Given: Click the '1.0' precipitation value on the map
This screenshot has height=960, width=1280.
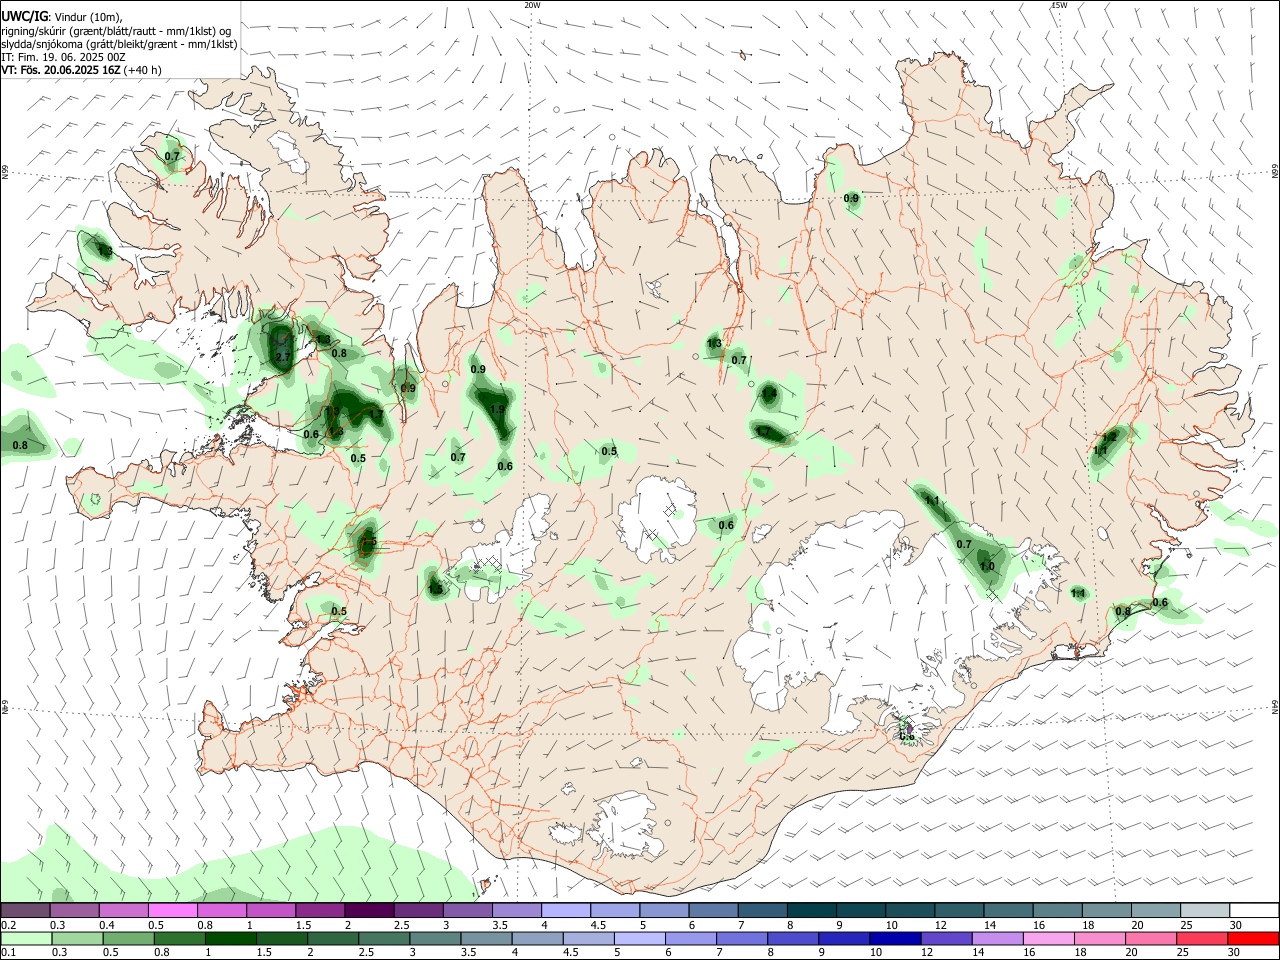Looking at the screenshot, I should (x=987, y=566).
